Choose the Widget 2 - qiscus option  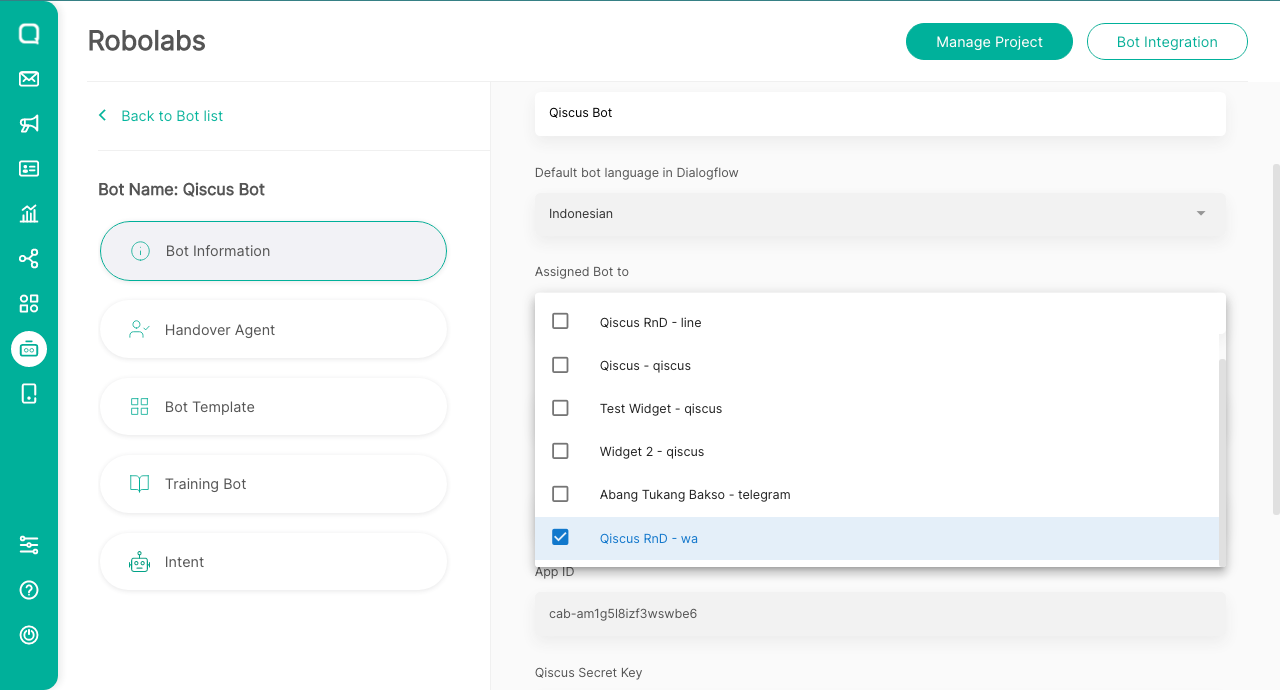tap(651, 452)
